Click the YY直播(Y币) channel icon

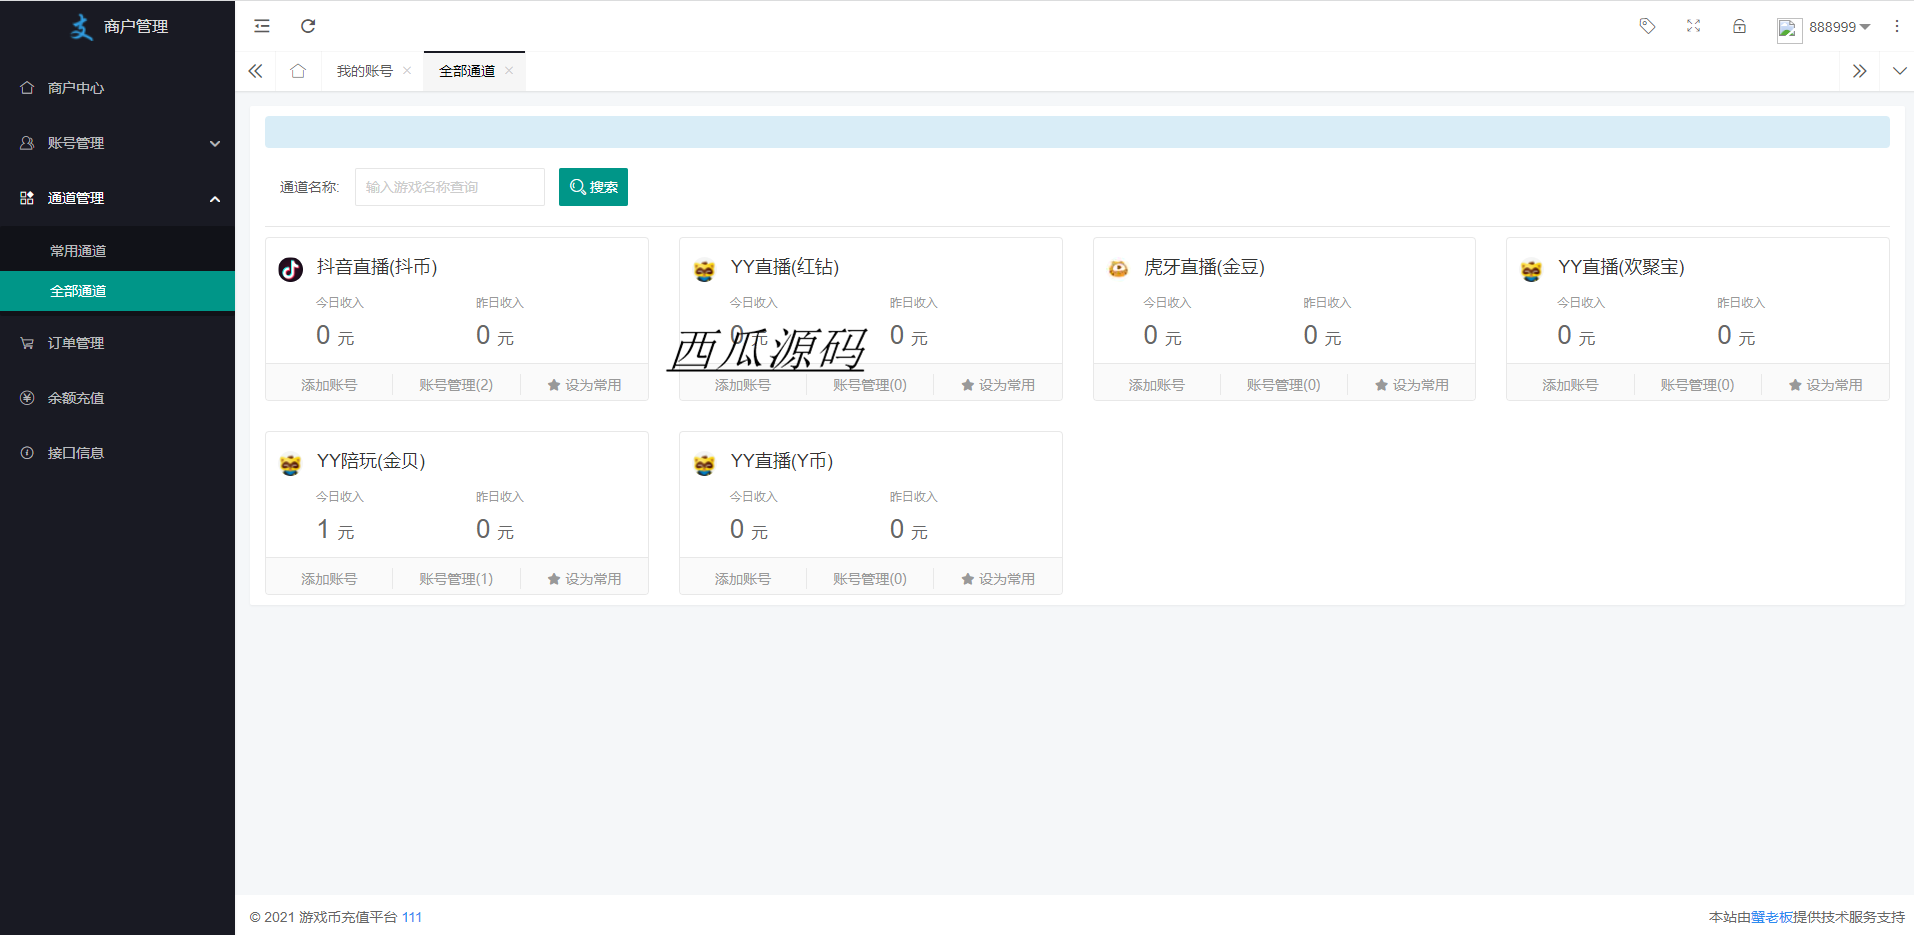pos(705,463)
